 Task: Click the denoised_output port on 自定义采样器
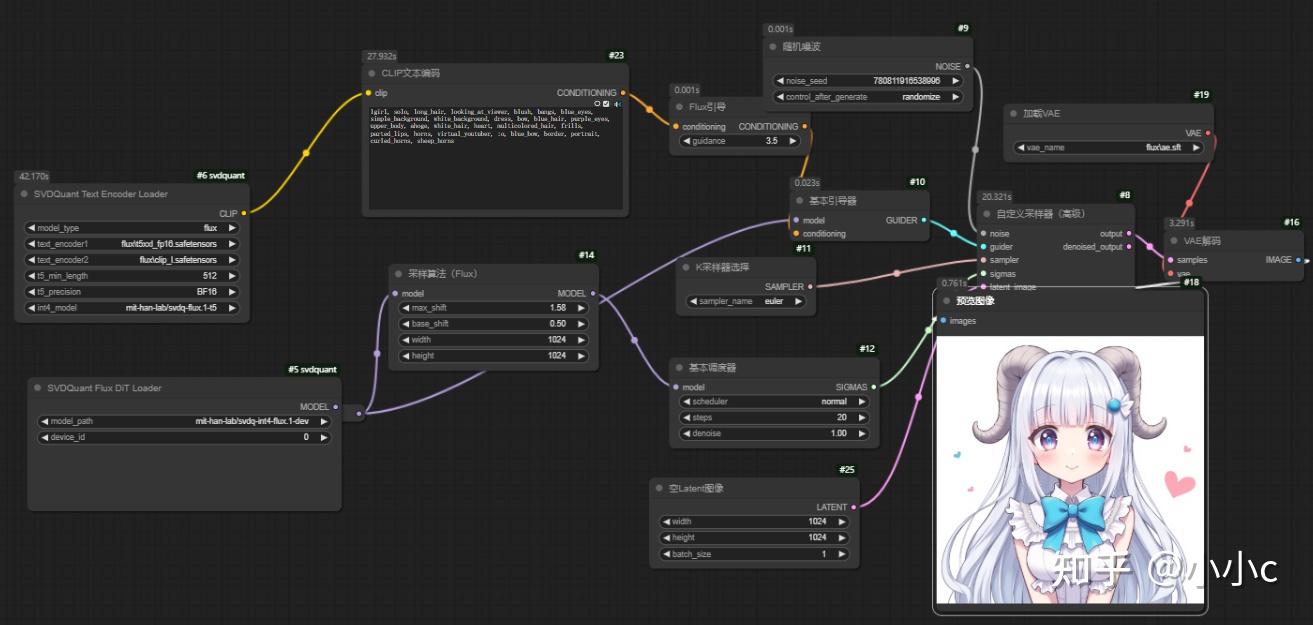[x=1128, y=246]
